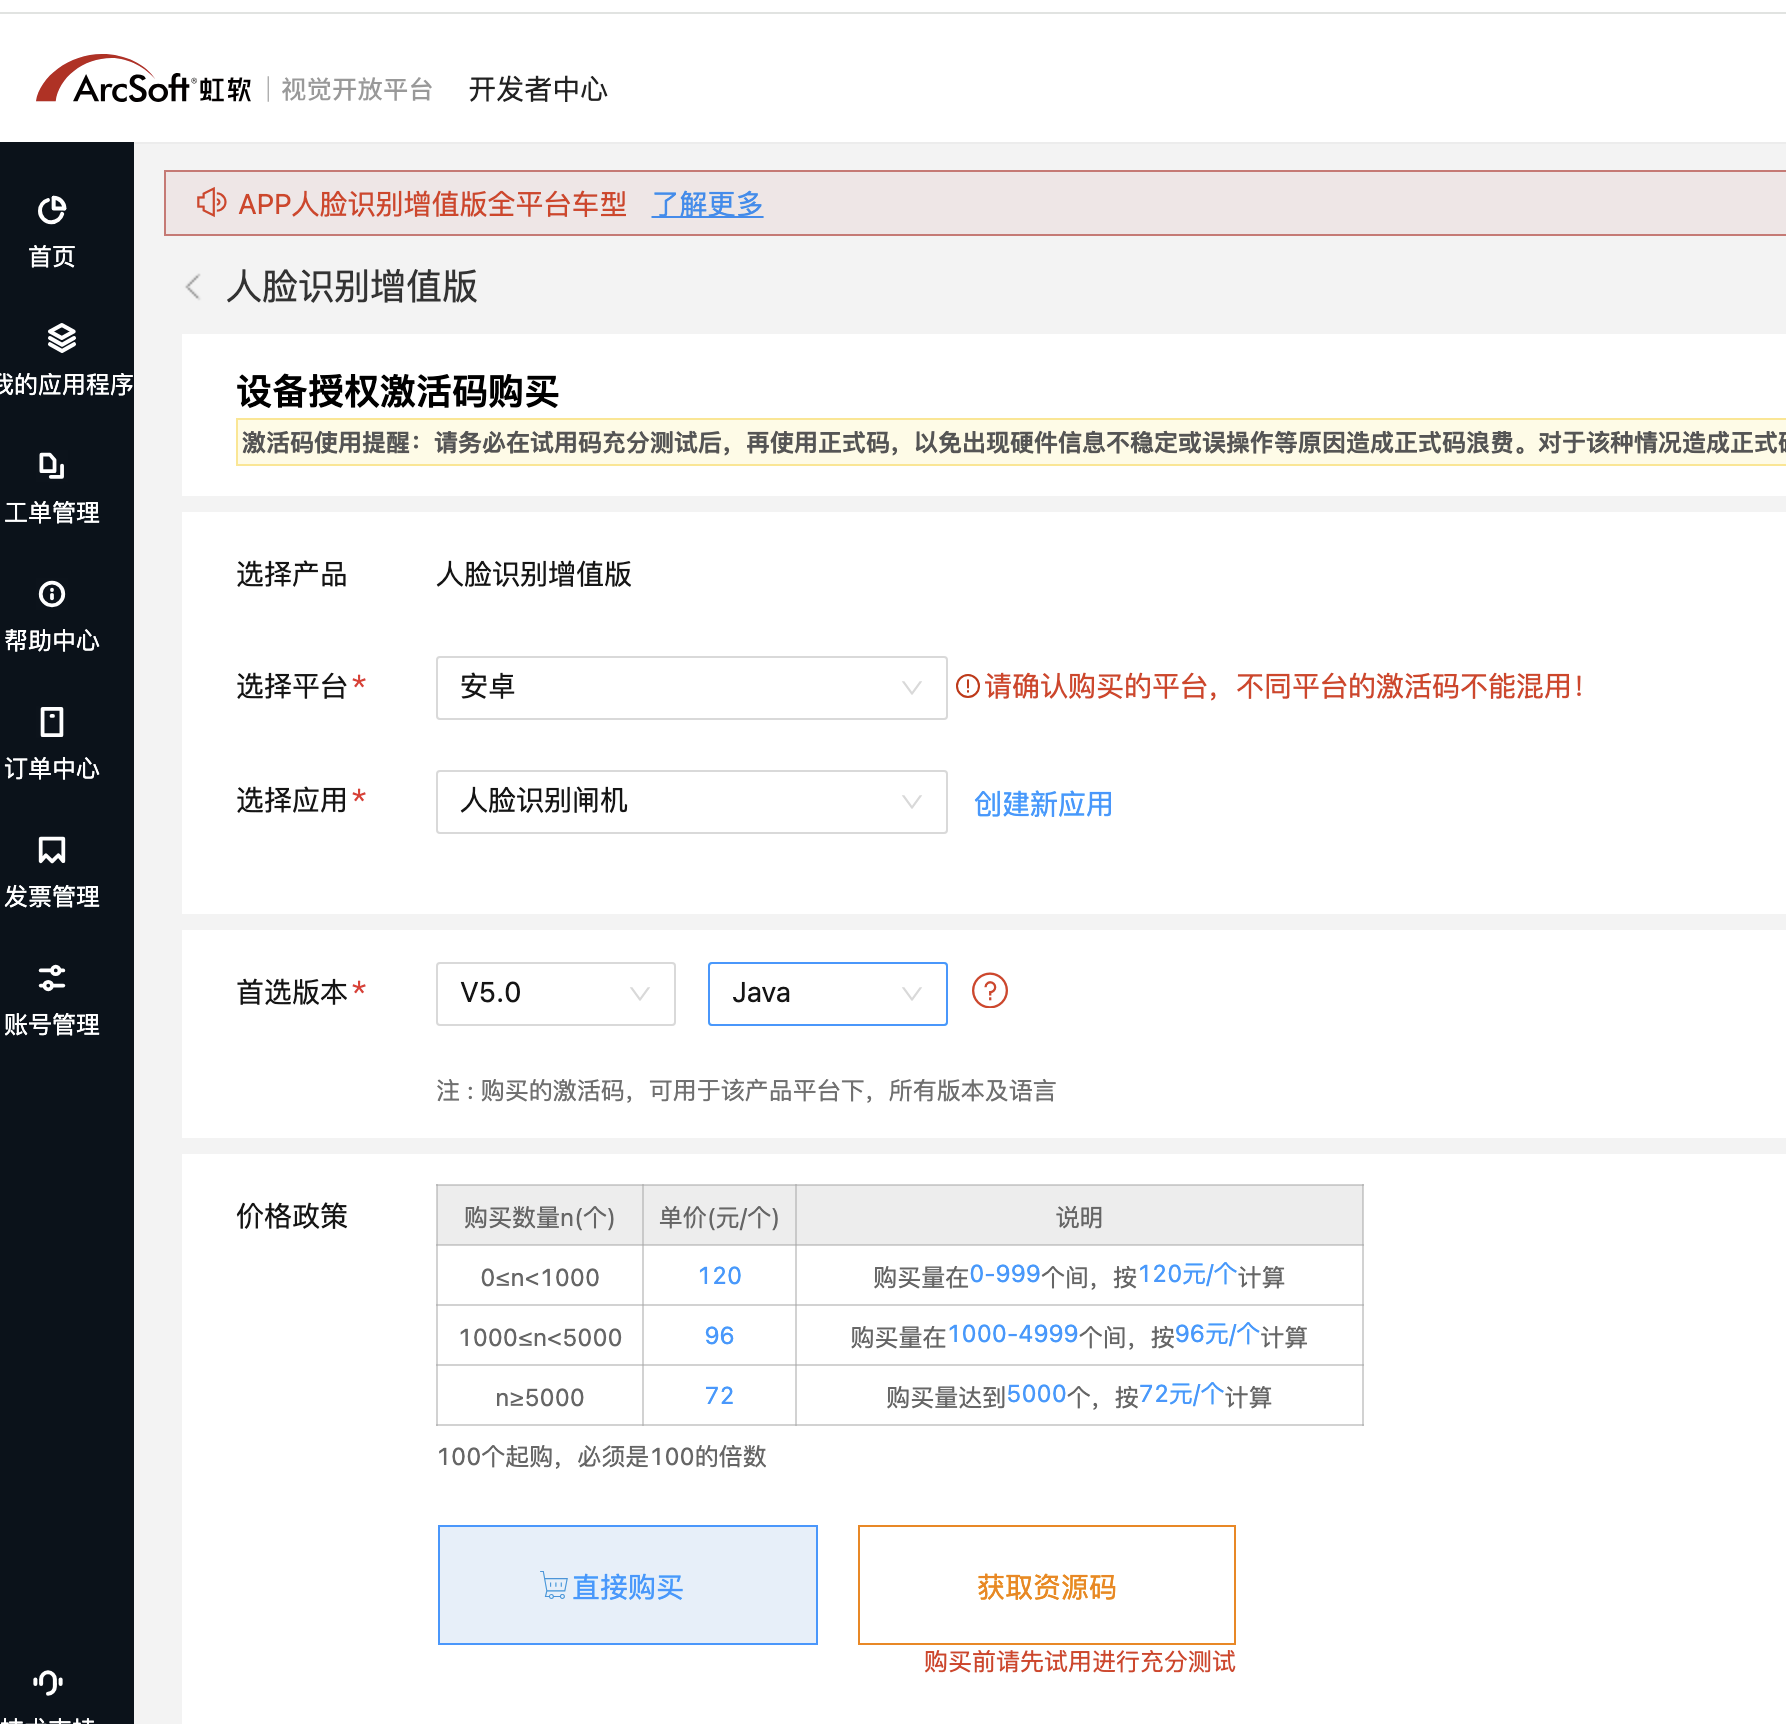Click the red warning icon beside platform notice
Image resolution: width=1786 pixels, height=1724 pixels.
[x=967, y=686]
